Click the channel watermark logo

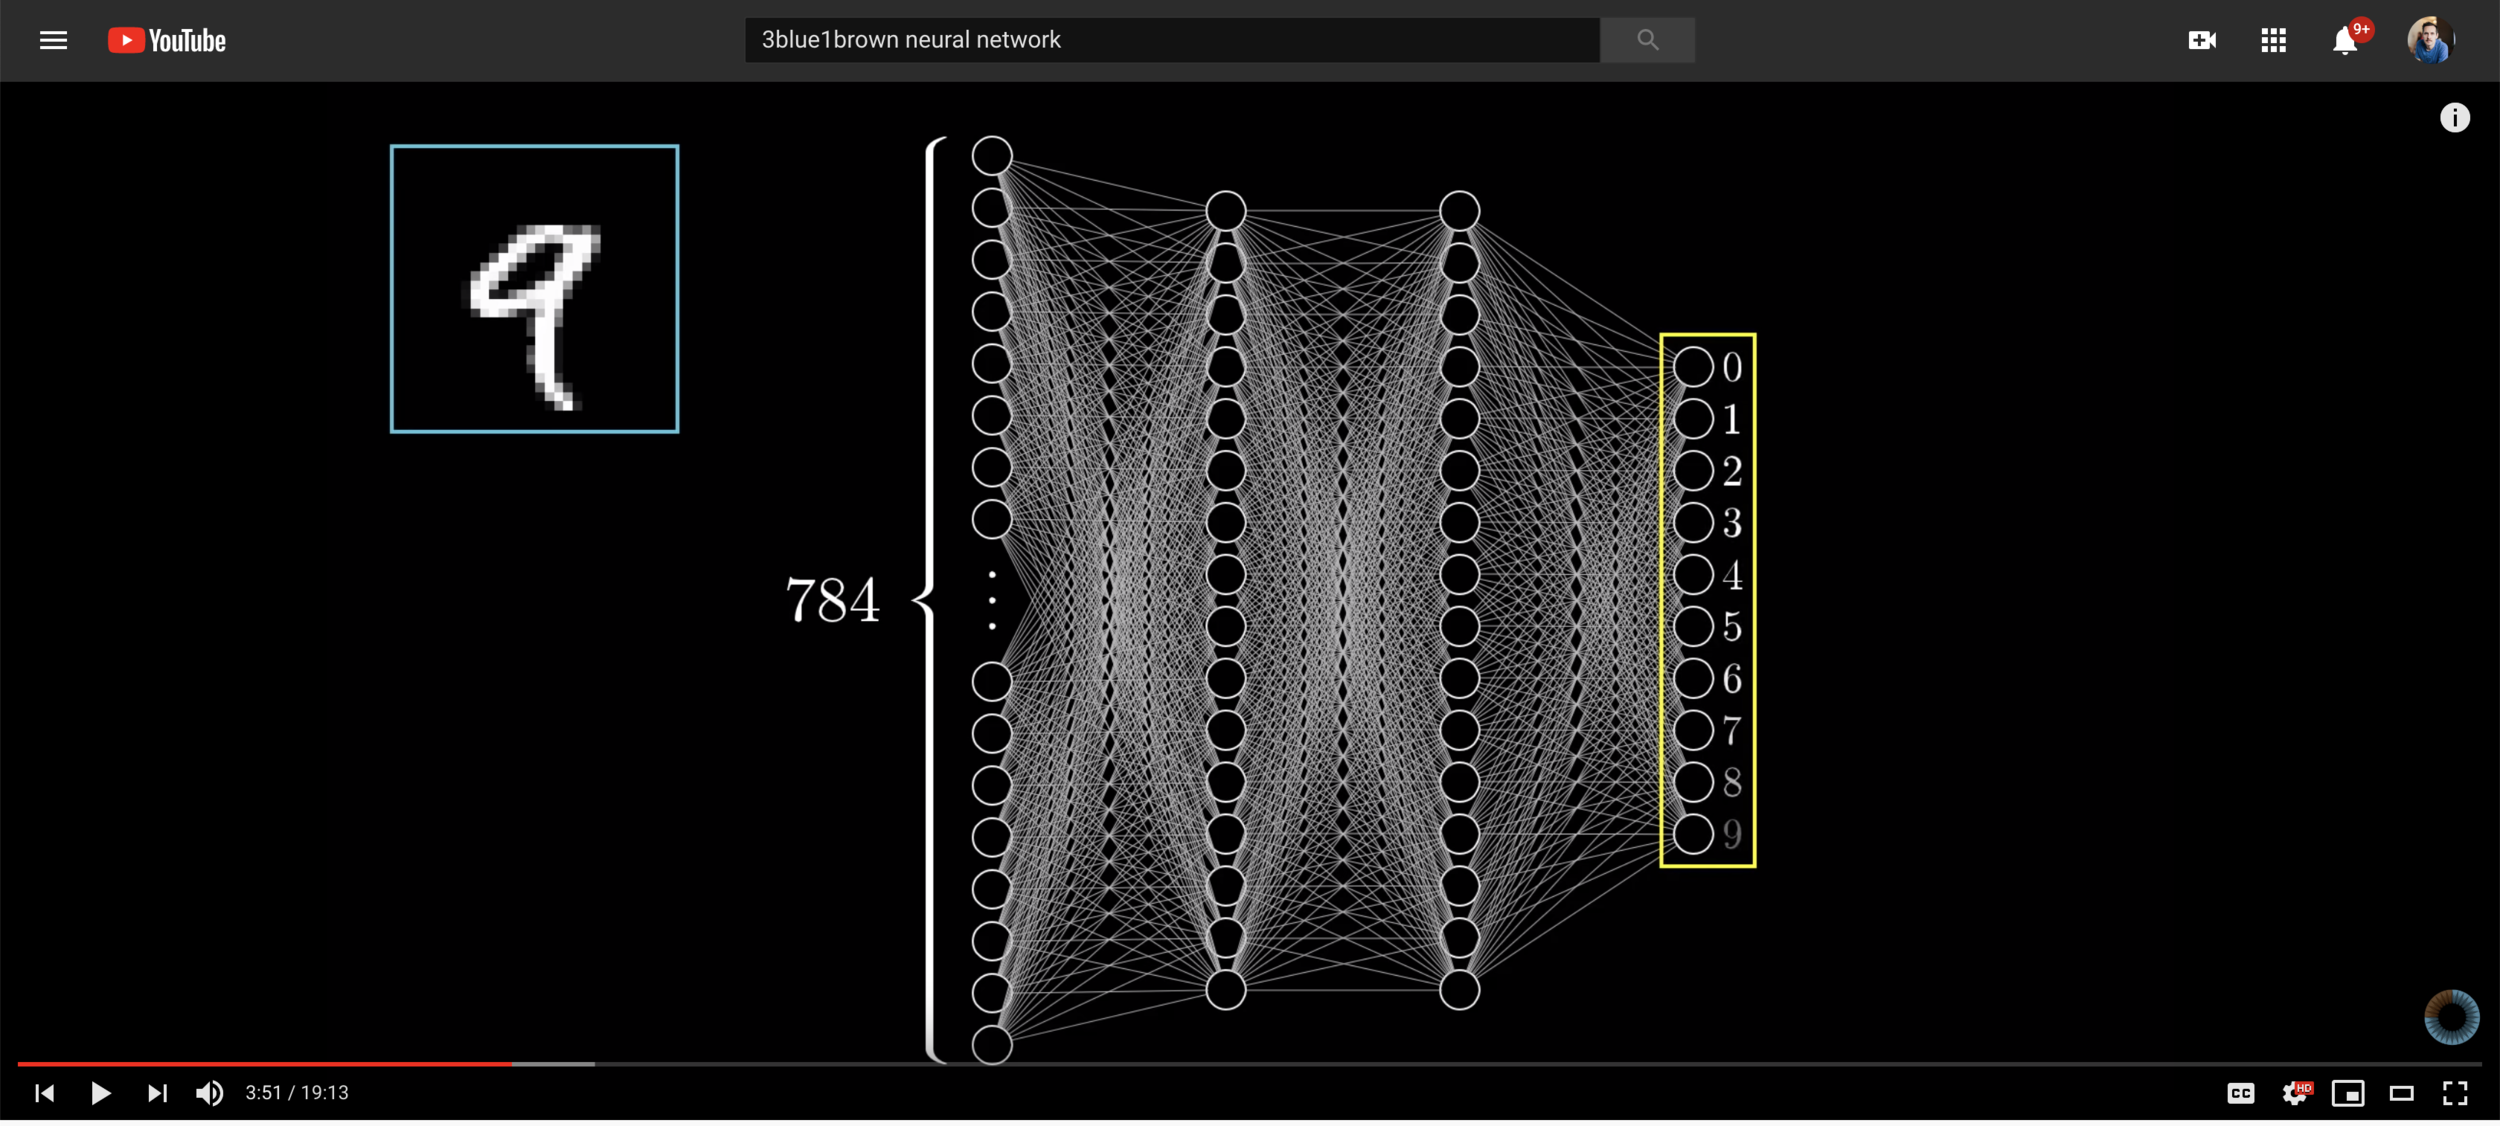click(x=2451, y=1018)
